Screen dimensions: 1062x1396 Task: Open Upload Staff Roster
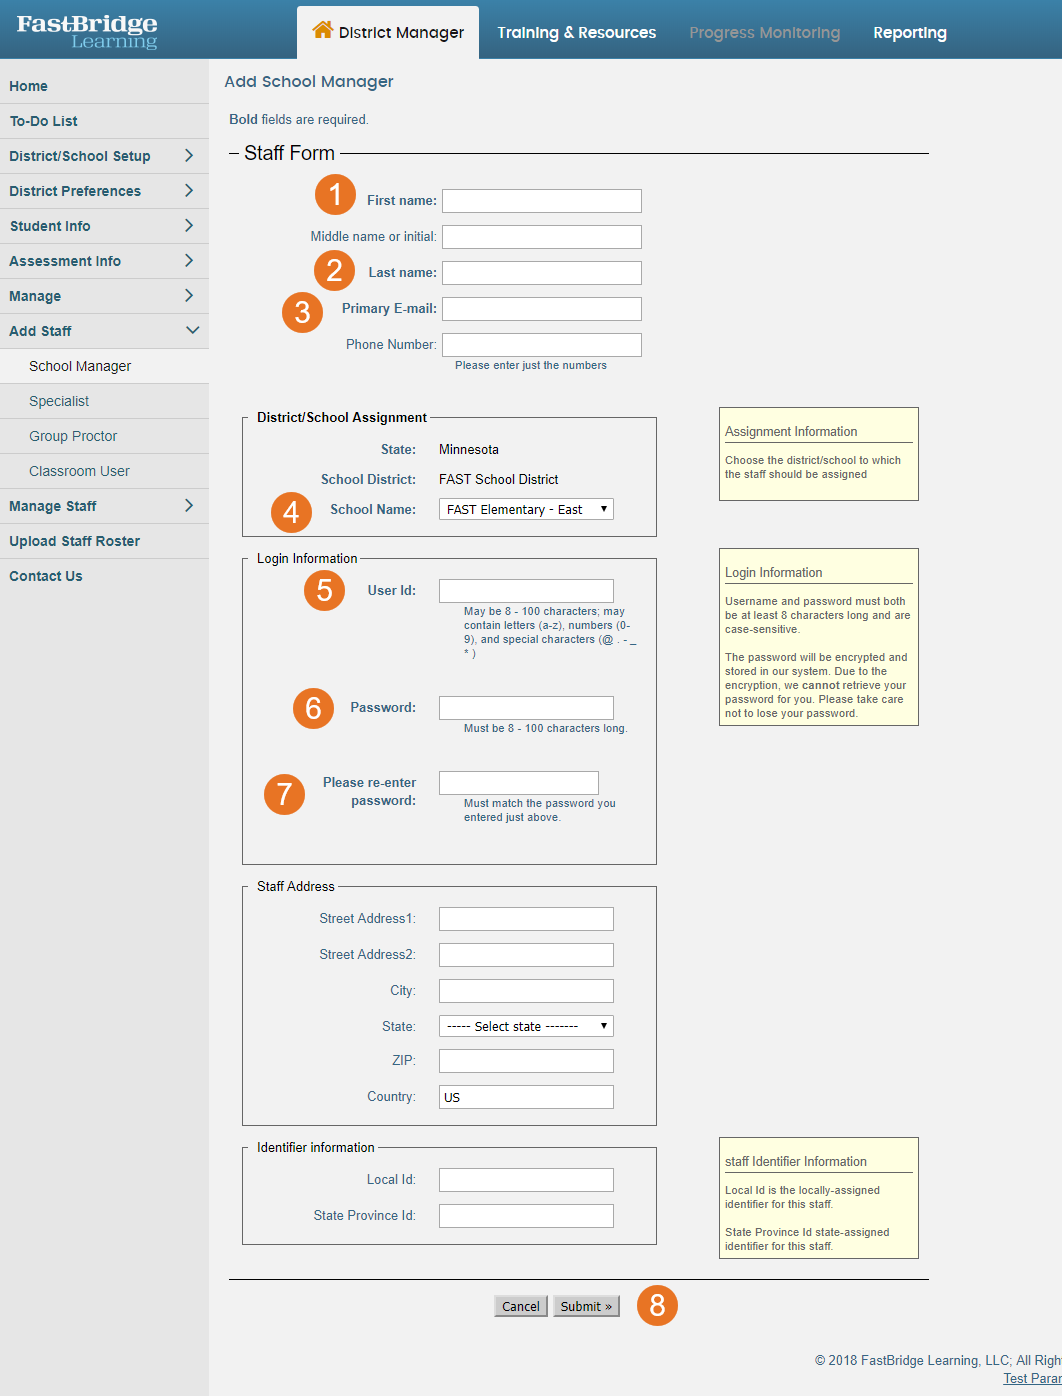[x=104, y=541]
